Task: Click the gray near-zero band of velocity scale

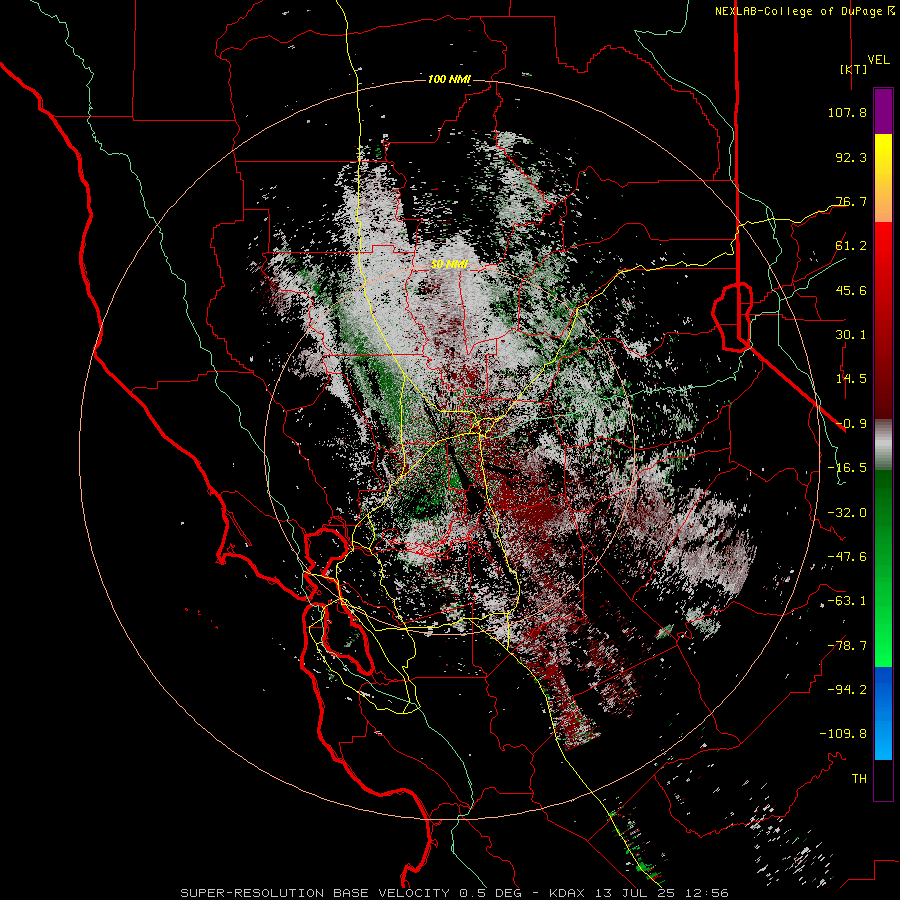Action: [x=883, y=445]
